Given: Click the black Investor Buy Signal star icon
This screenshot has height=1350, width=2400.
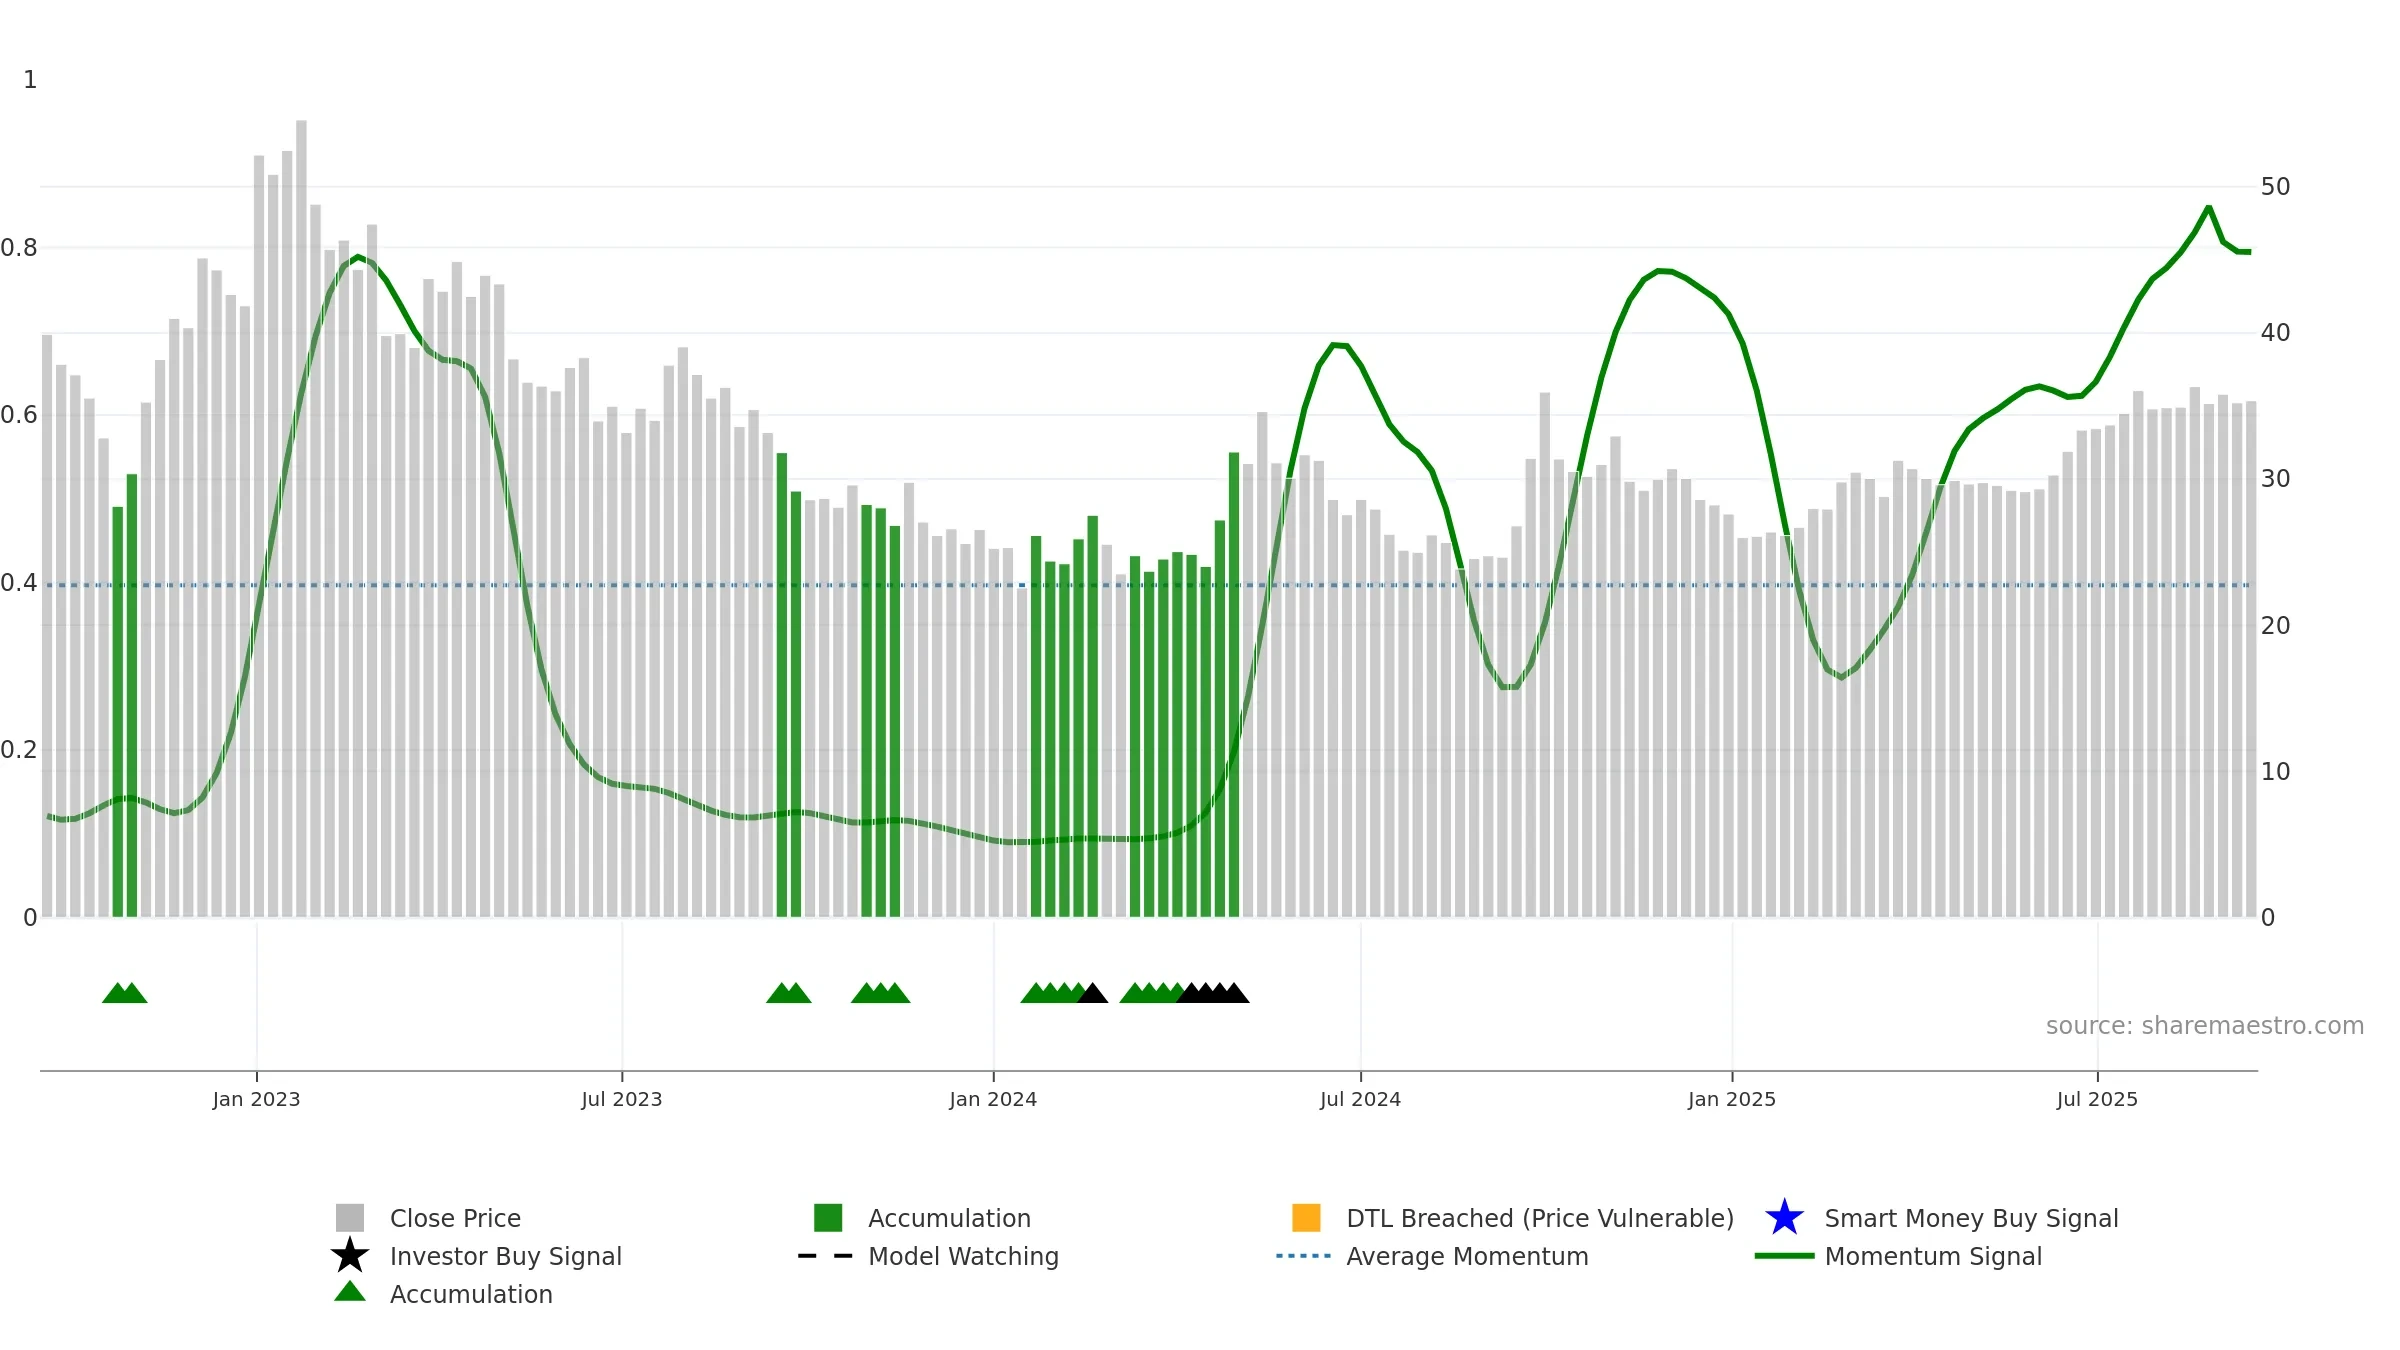Looking at the screenshot, I should coord(350,1255).
